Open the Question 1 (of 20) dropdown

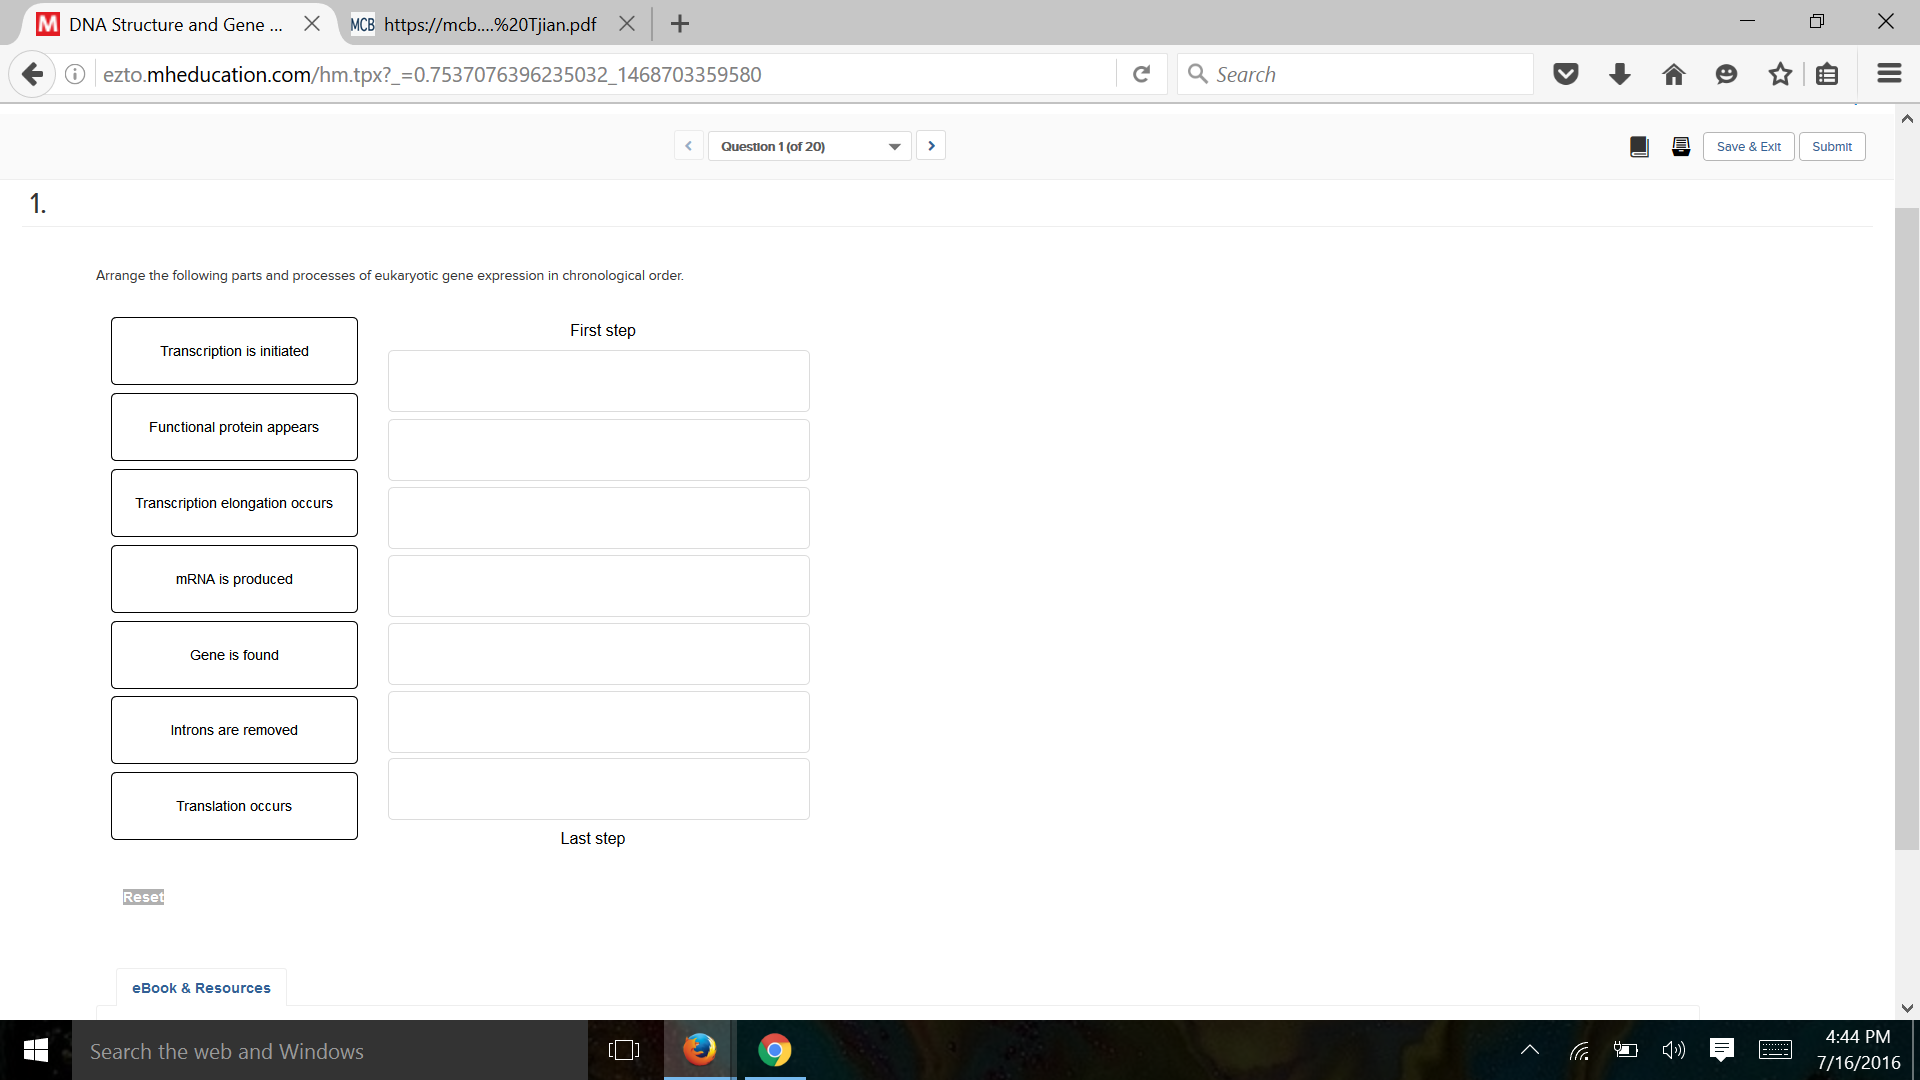[809, 146]
